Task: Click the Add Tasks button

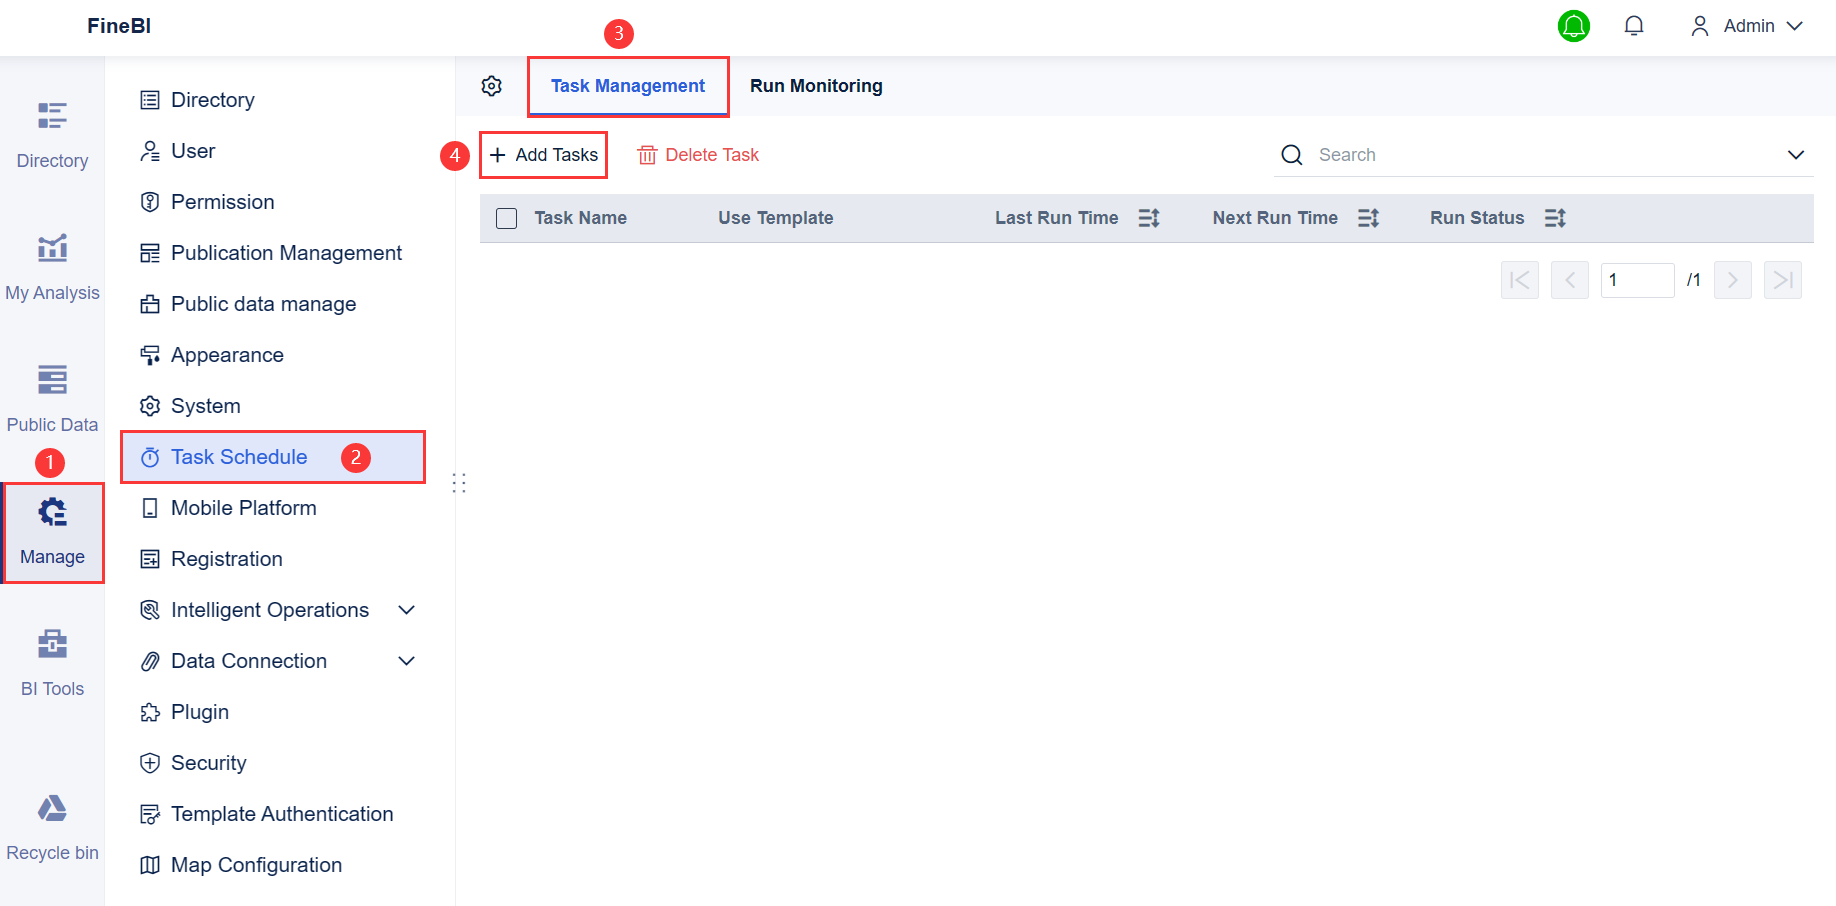Action: coord(543,155)
